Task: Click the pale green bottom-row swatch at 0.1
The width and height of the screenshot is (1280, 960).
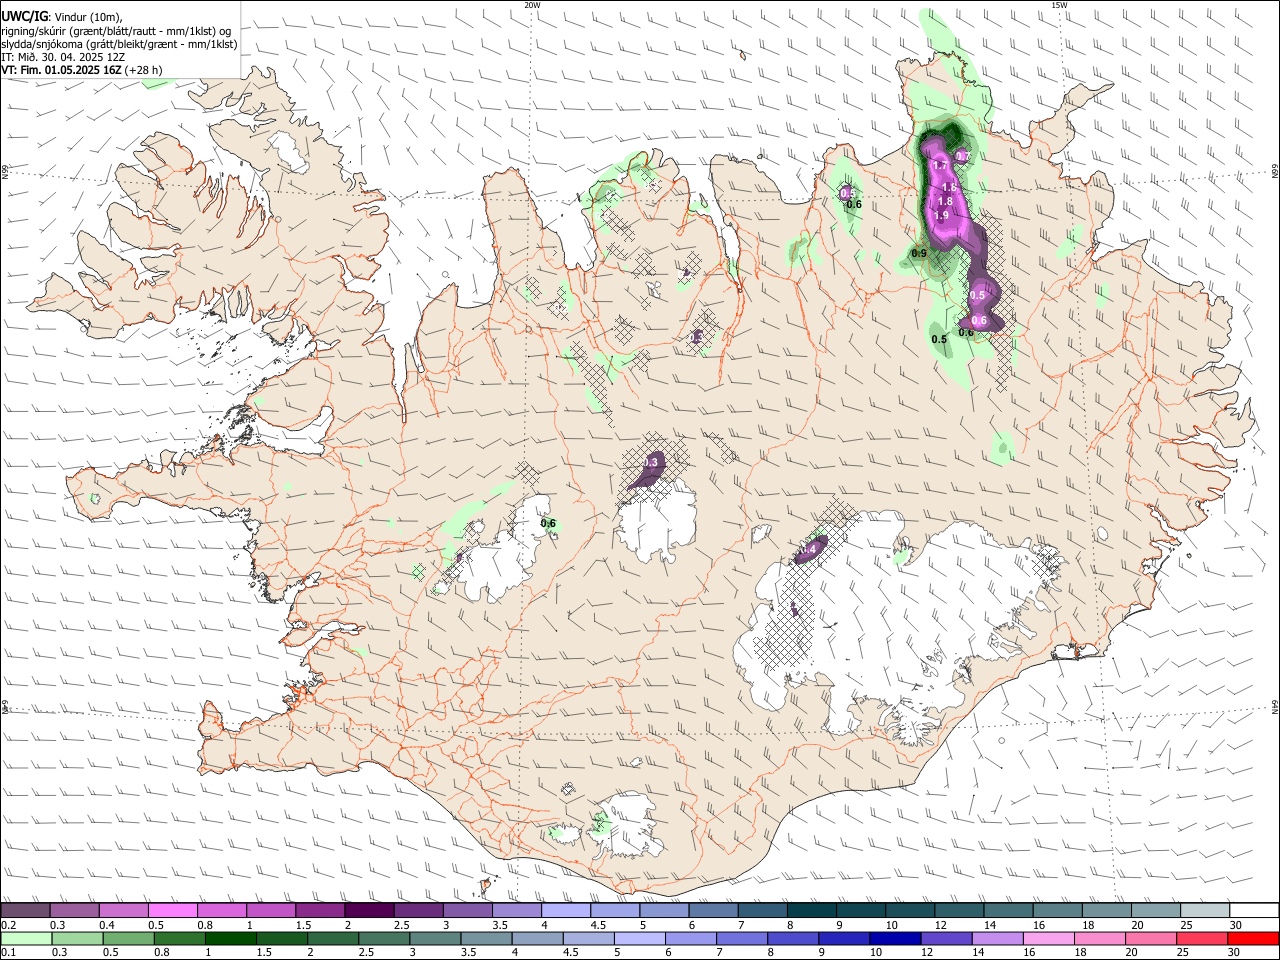Action: coord(25,938)
